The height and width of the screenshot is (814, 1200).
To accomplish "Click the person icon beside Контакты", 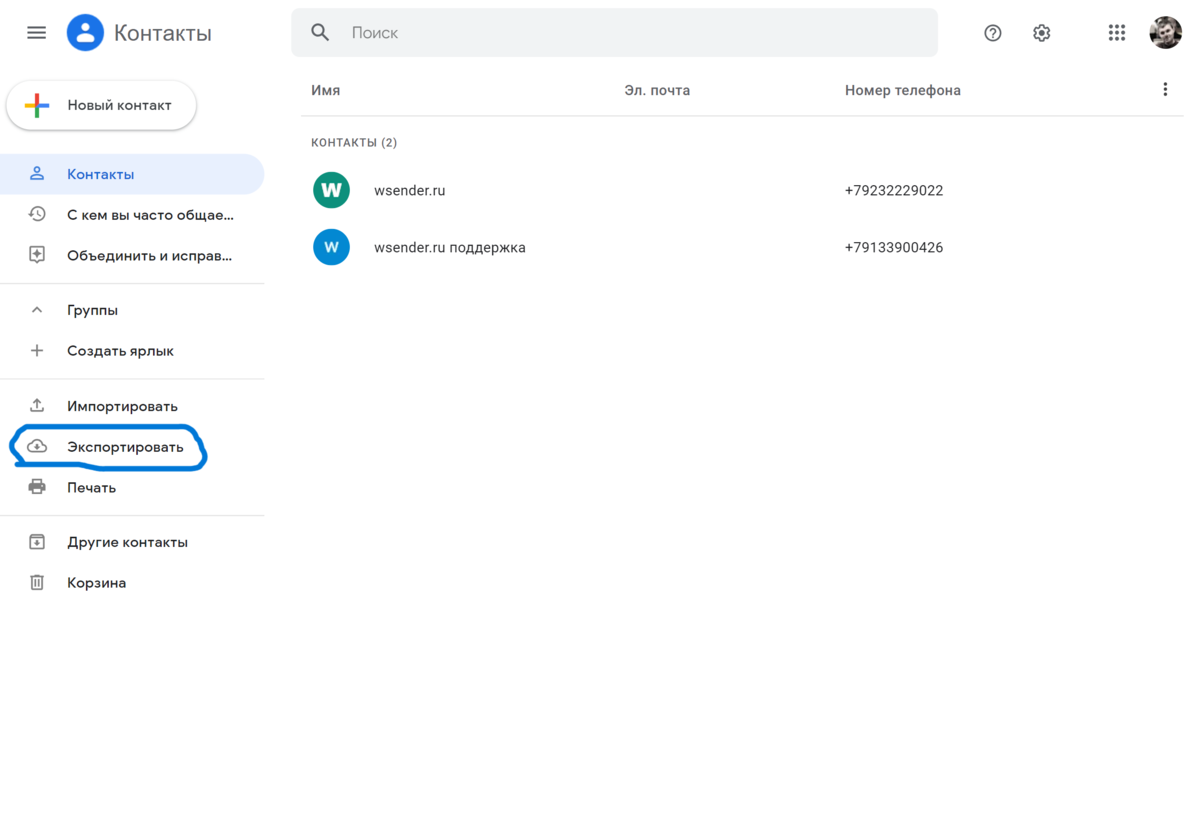I will point(37,174).
